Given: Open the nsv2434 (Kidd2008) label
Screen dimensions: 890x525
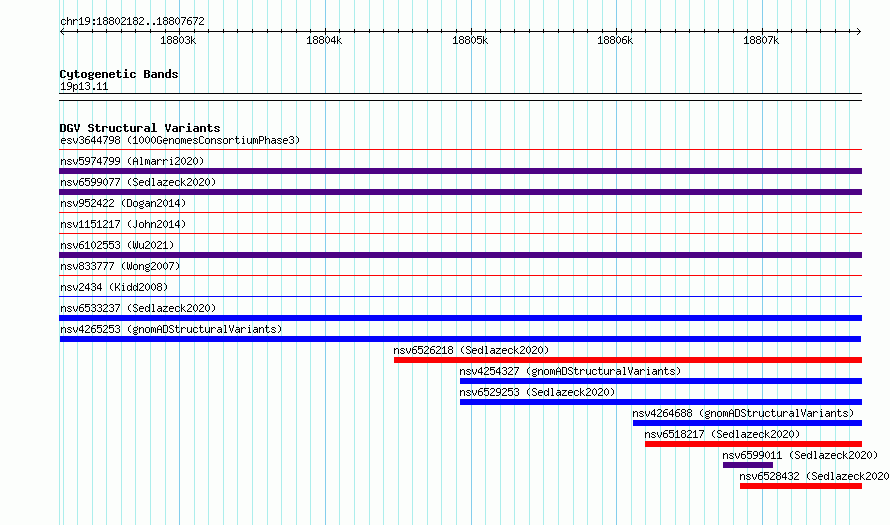Looking at the screenshot, I should pos(114,287).
